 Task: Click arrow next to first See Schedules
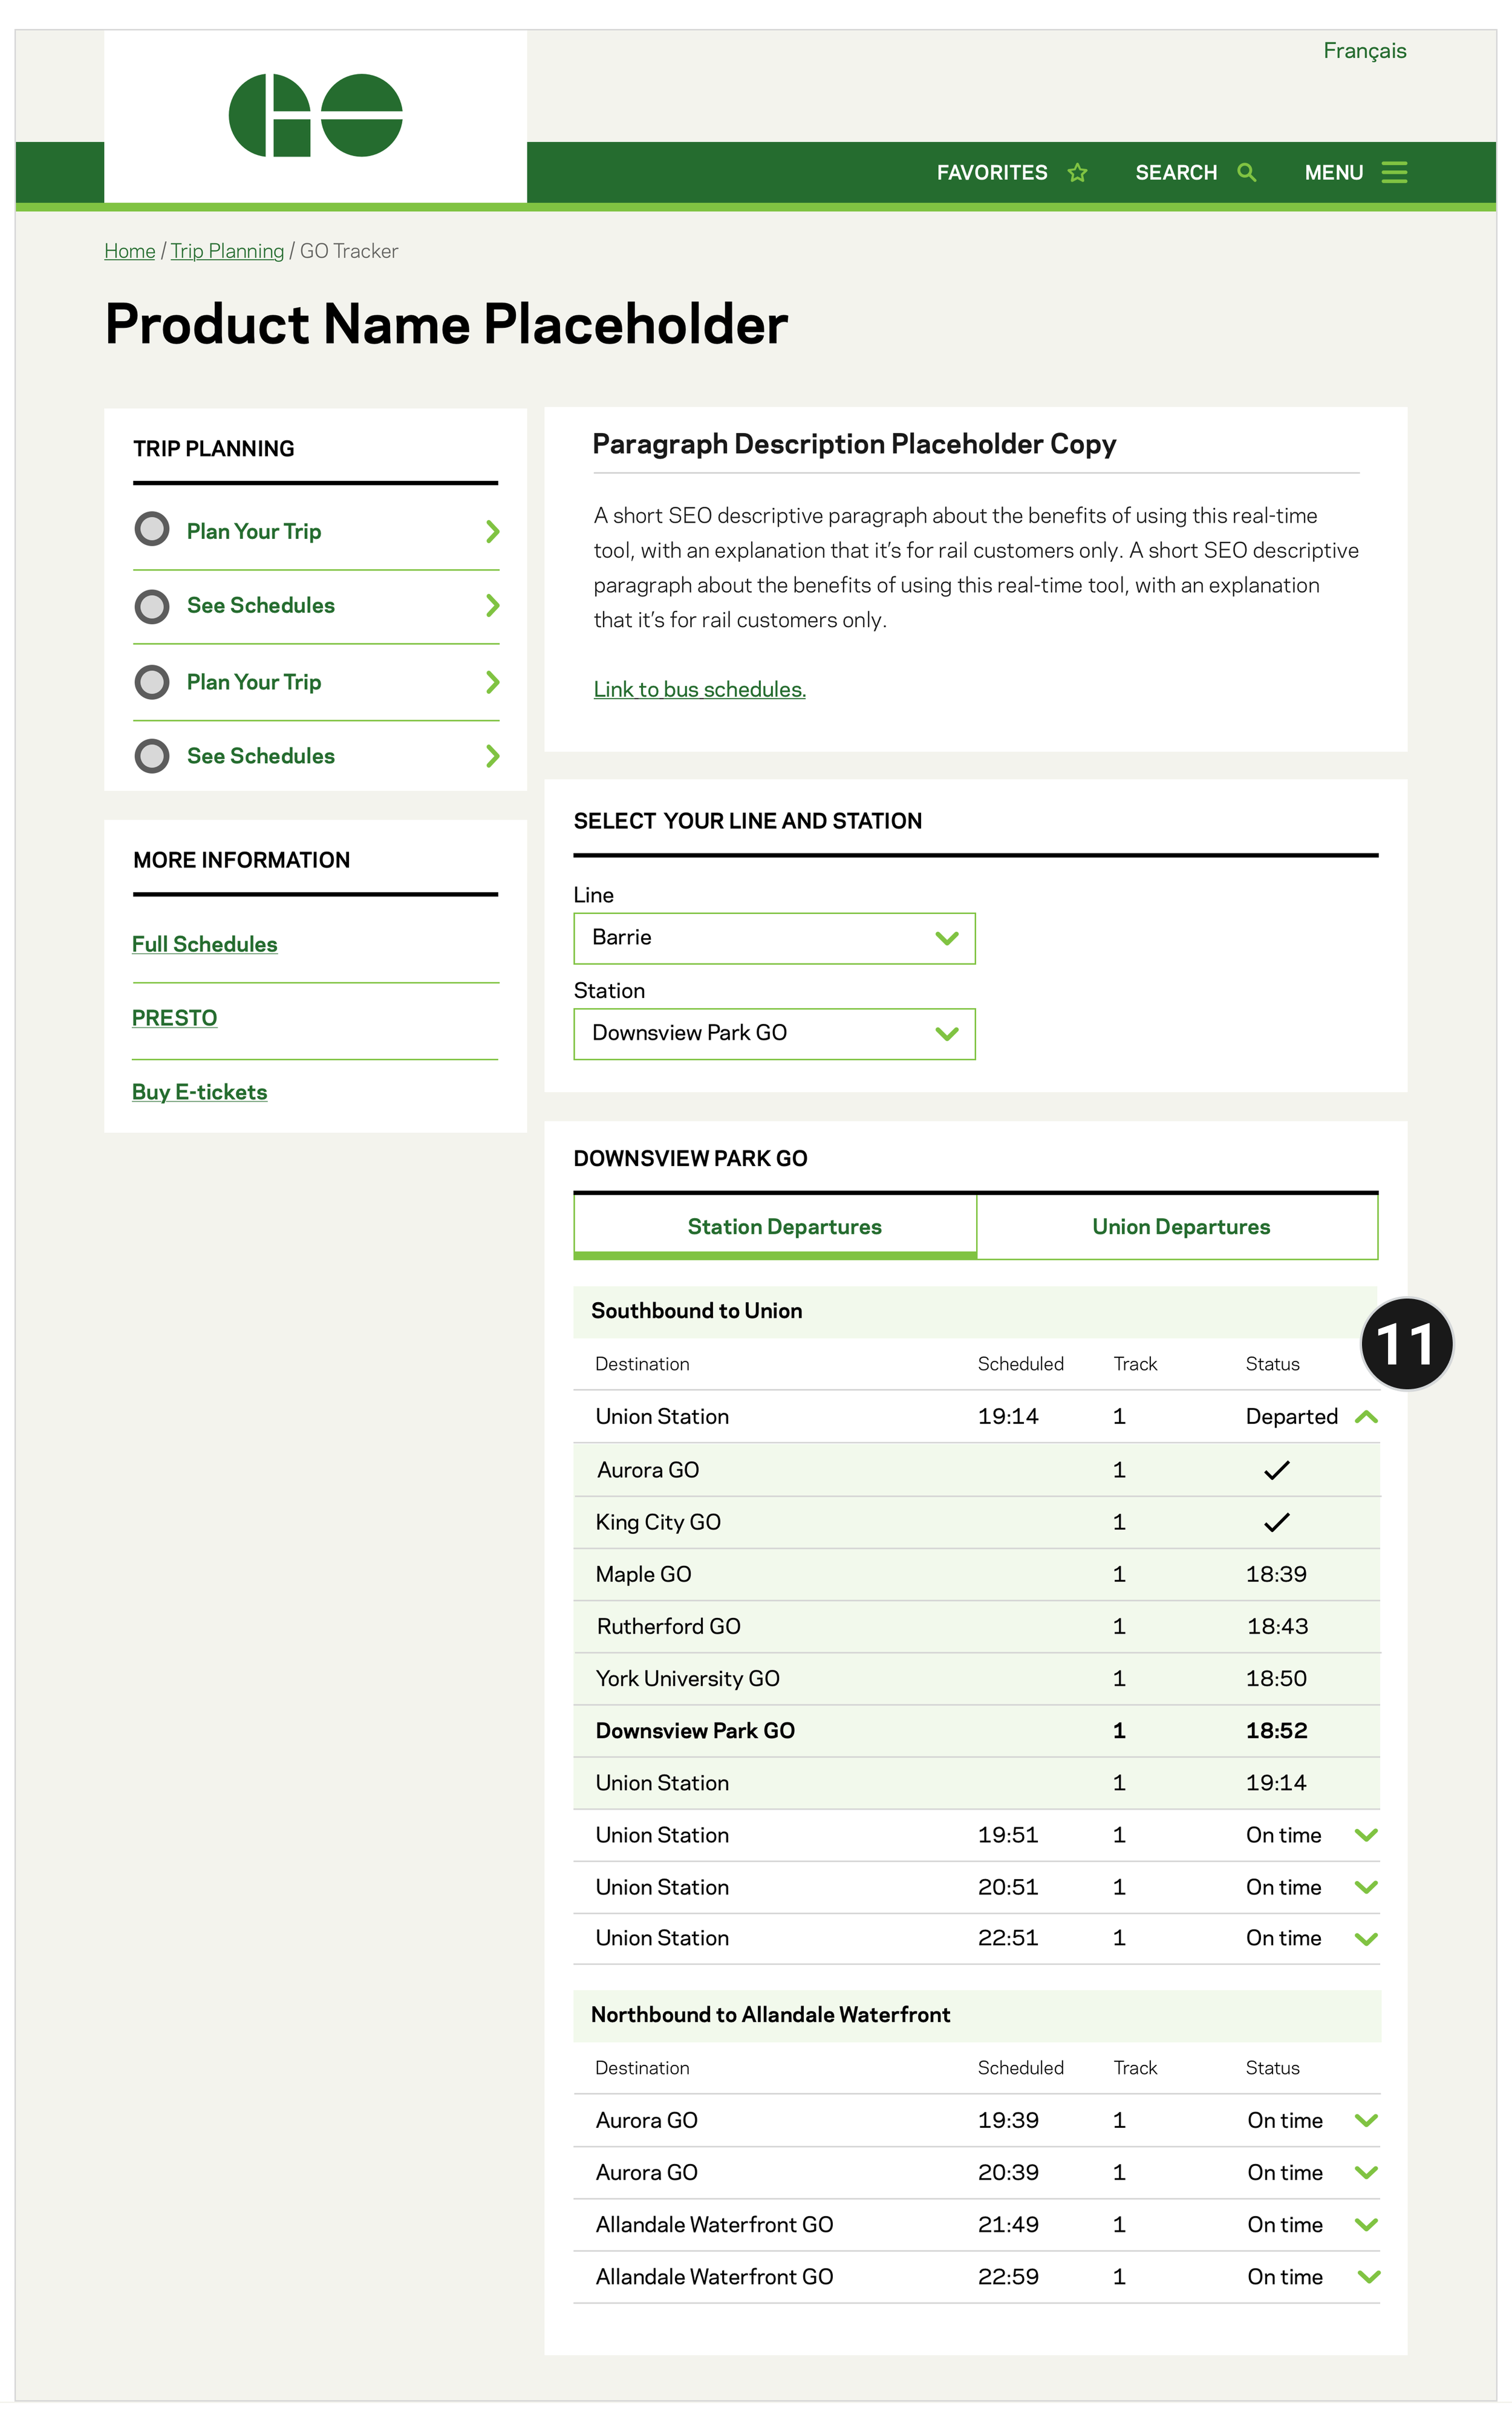[x=492, y=605]
